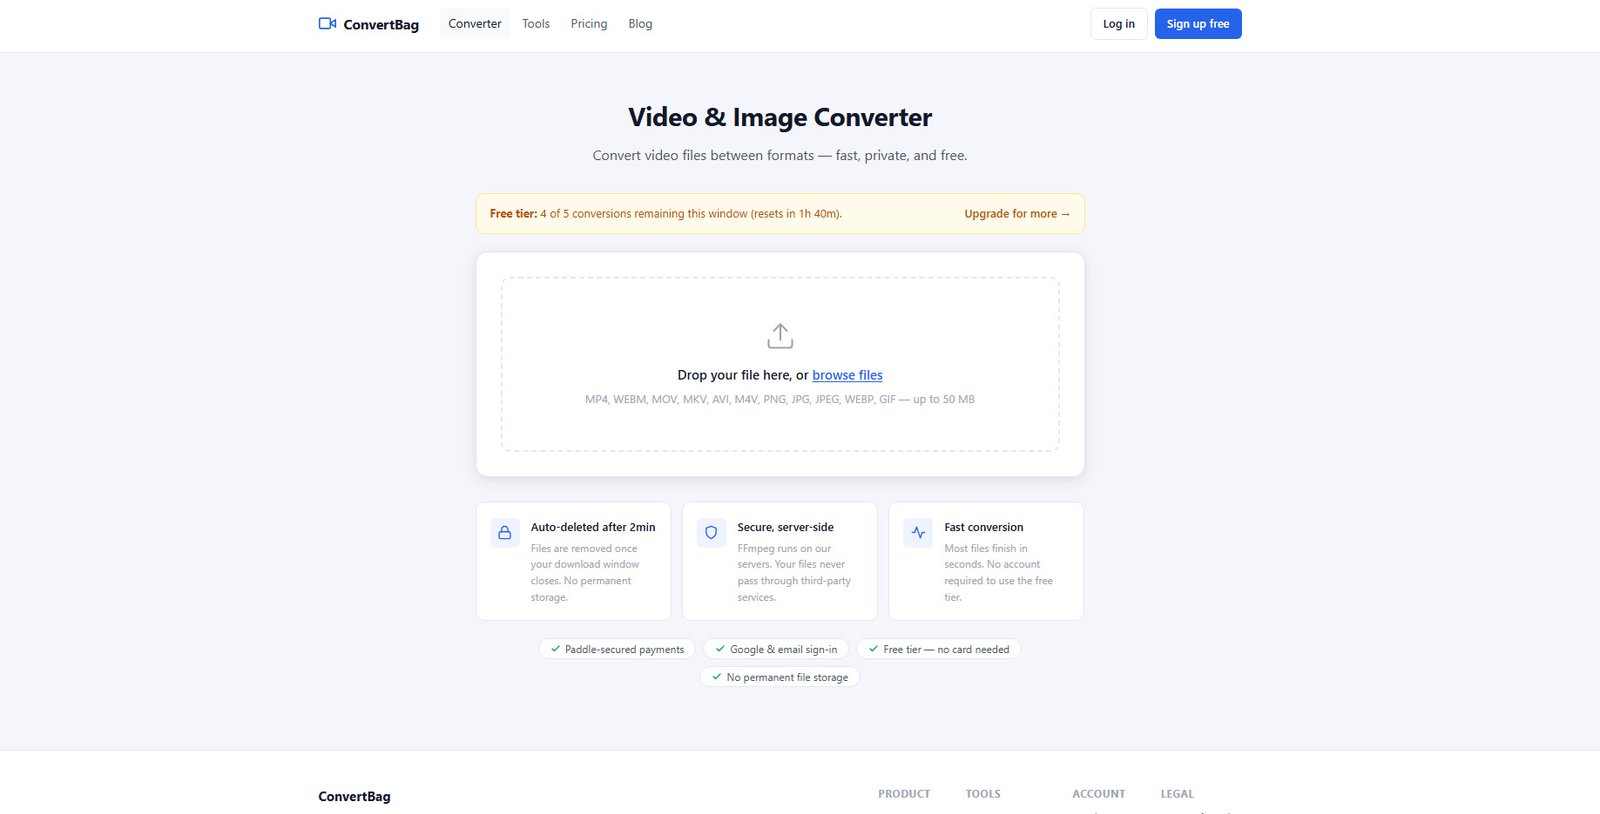Click checkmark beside Google & email sign-in
This screenshot has width=1600, height=814.
pyautogui.click(x=720, y=649)
